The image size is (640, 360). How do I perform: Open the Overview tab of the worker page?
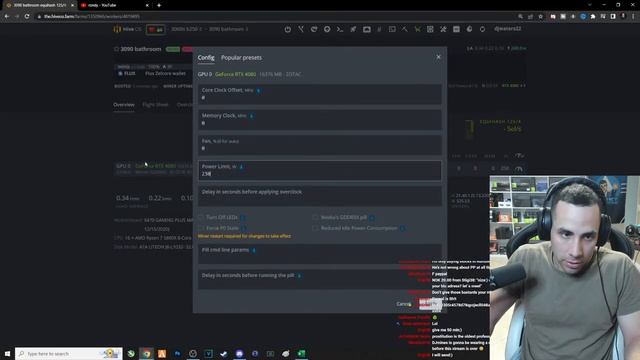124,105
